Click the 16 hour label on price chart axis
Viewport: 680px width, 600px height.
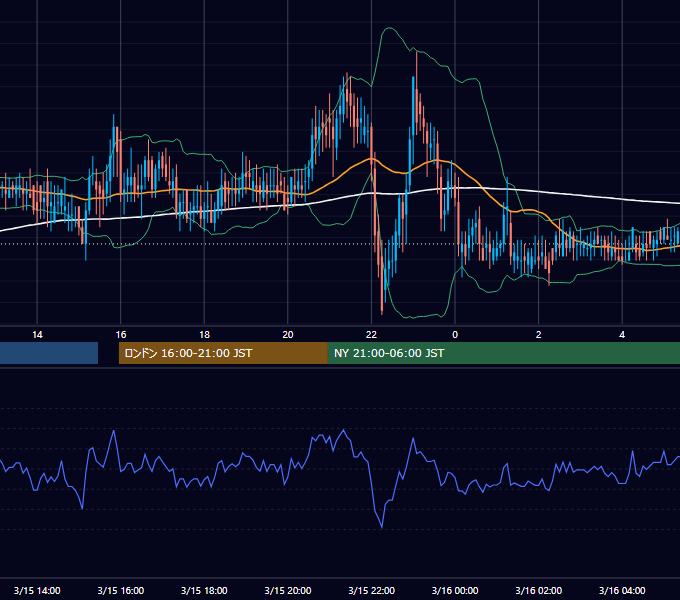point(121,335)
